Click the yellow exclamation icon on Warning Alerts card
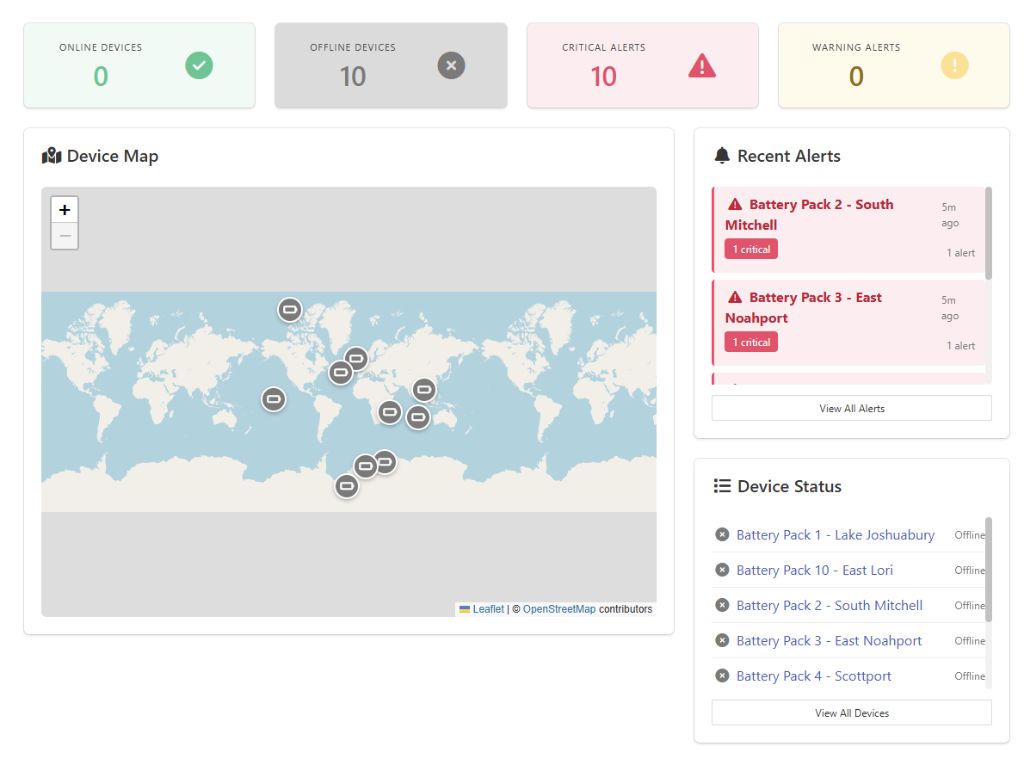This screenshot has width=1024, height=772. tap(954, 65)
